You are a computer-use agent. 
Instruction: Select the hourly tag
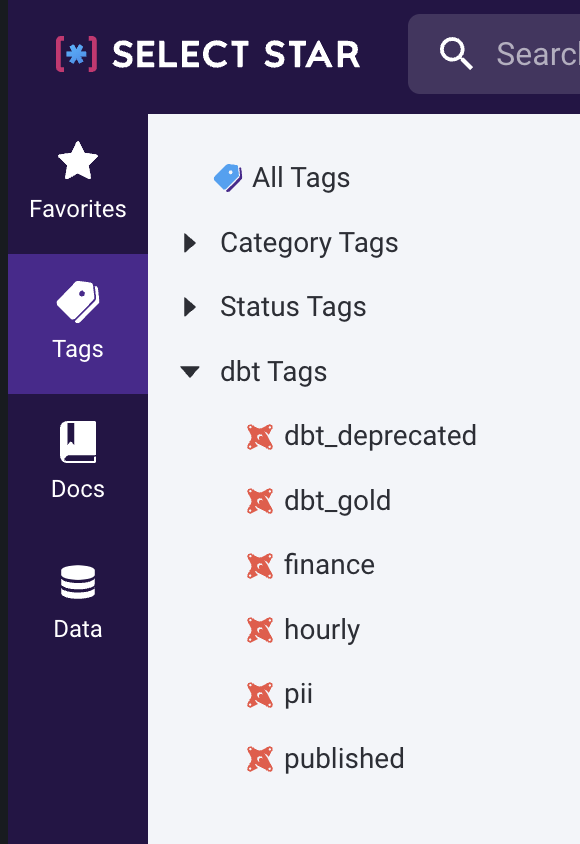pyautogui.click(x=322, y=630)
